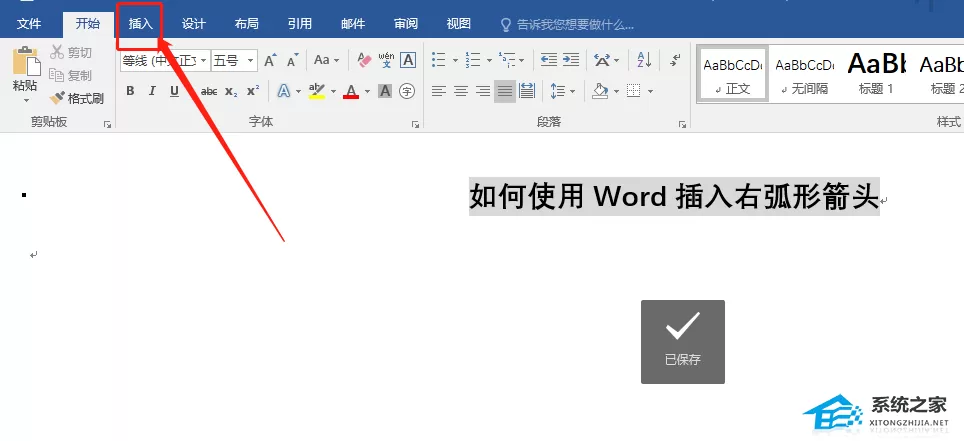Switch to the 插入 ribbon tab
Screen dimensions: 964x441
[x=140, y=24]
